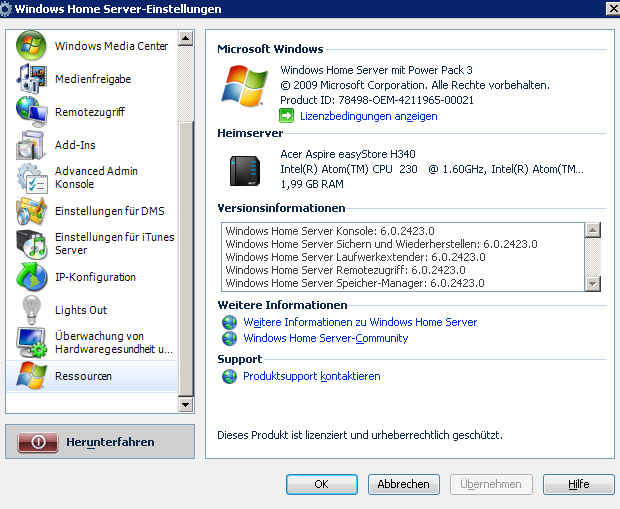Click the title bar gear icon
The width and height of the screenshot is (620, 509).
6,9
